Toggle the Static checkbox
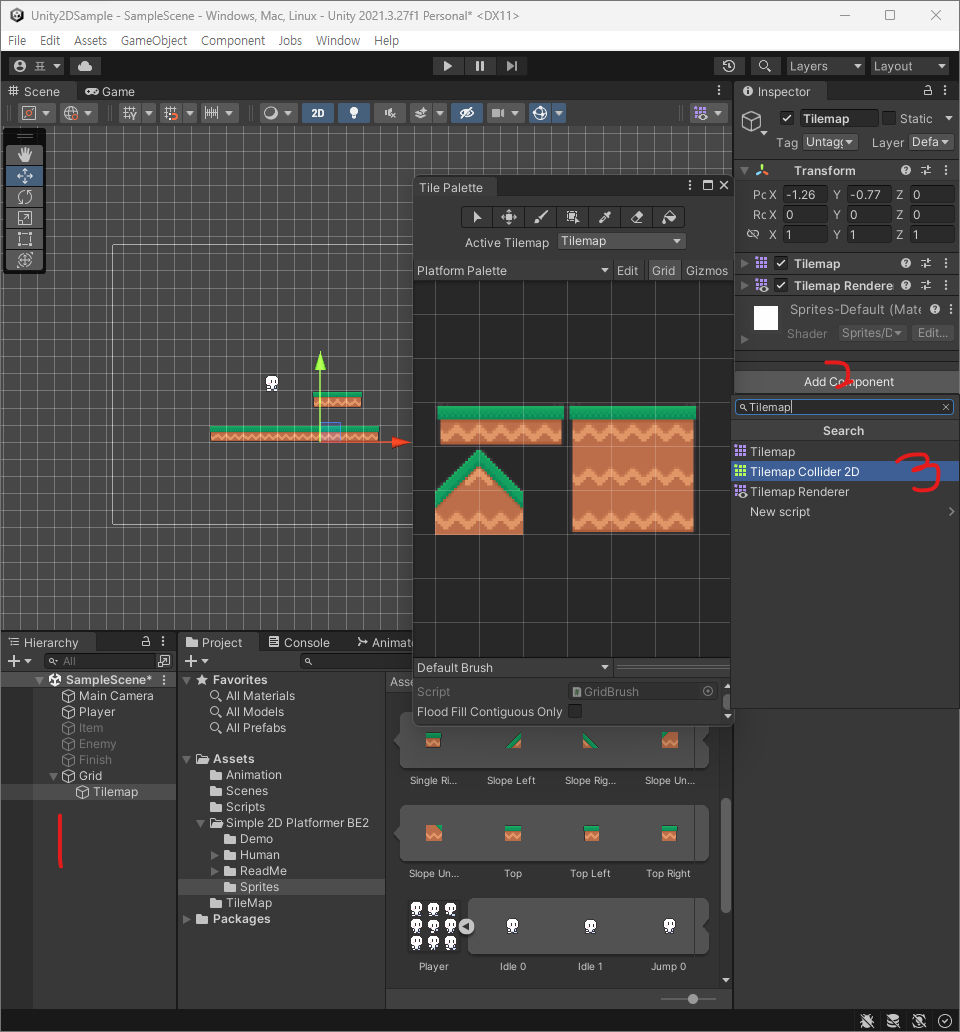 (889, 118)
